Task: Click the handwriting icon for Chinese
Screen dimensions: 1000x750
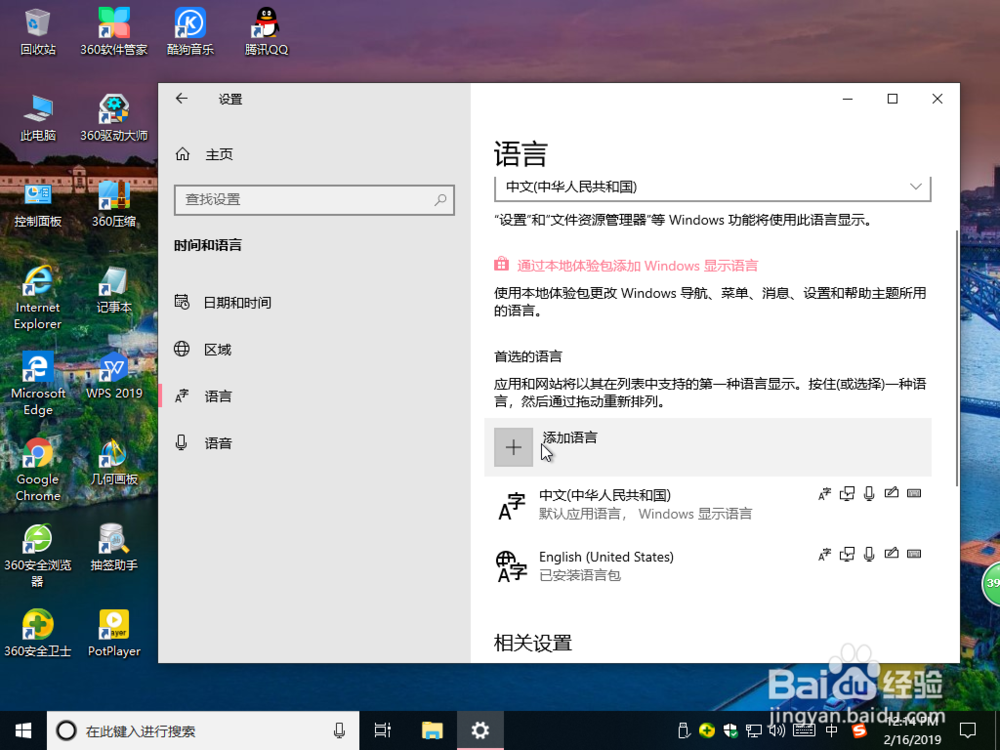Action: click(x=891, y=492)
